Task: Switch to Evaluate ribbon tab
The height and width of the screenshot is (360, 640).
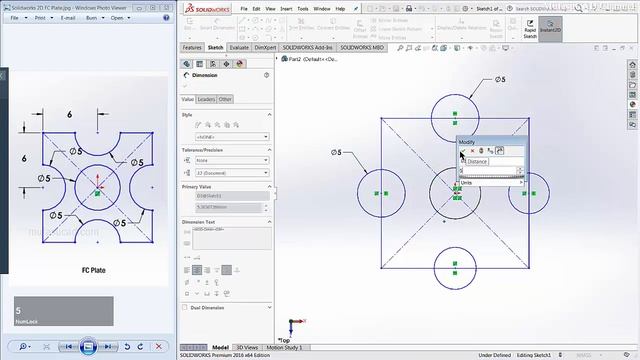Action: pos(239,48)
